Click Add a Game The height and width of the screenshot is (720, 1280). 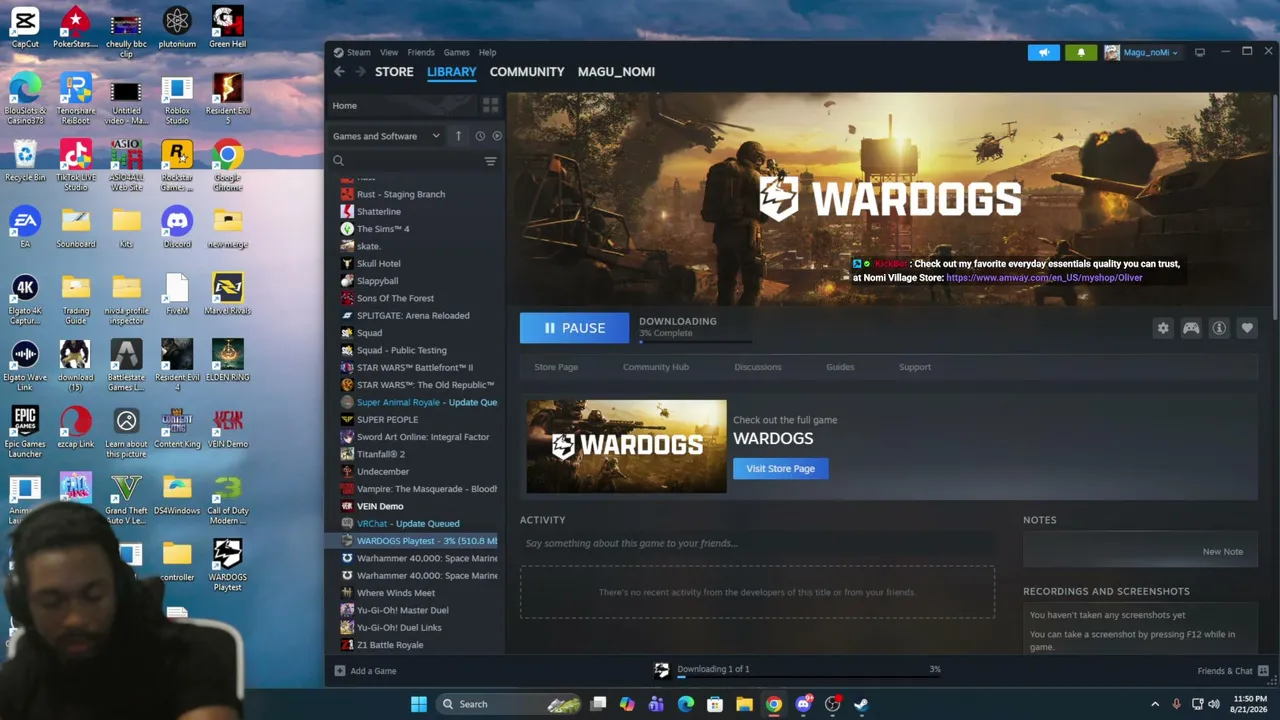366,671
